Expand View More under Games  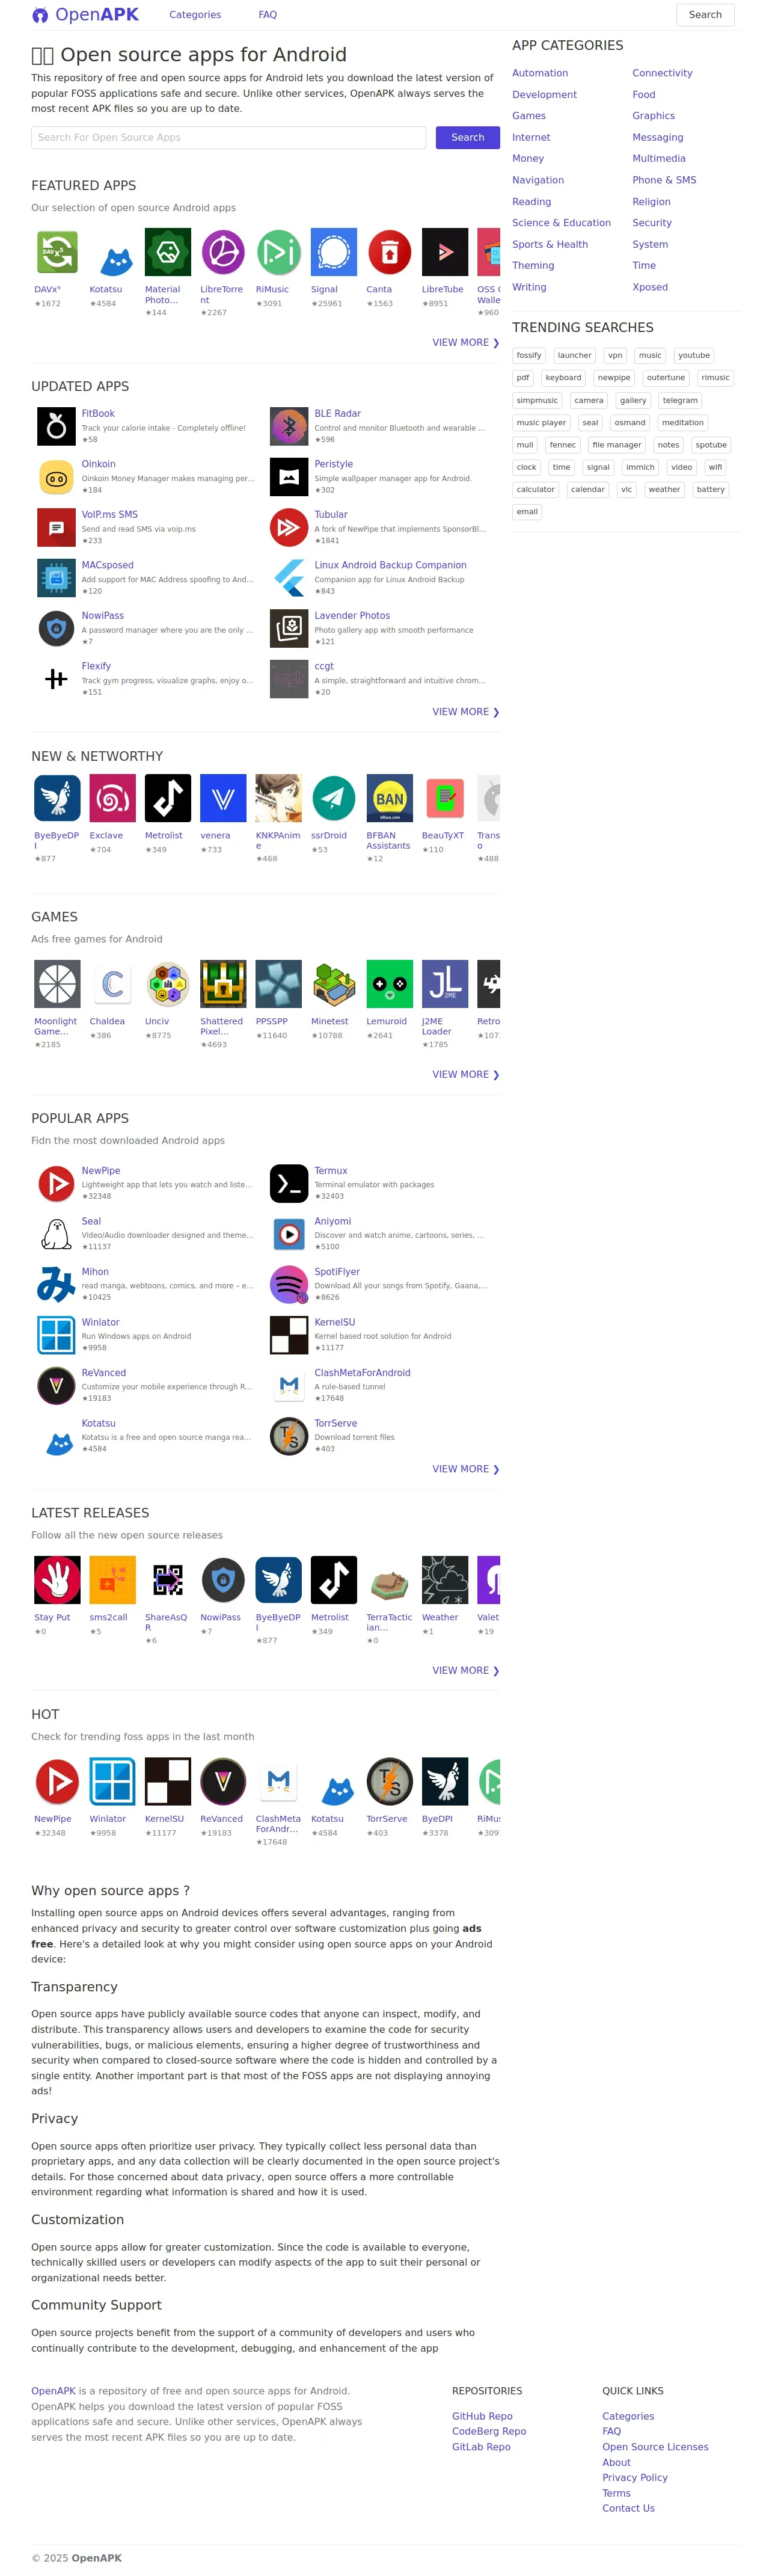point(465,1075)
